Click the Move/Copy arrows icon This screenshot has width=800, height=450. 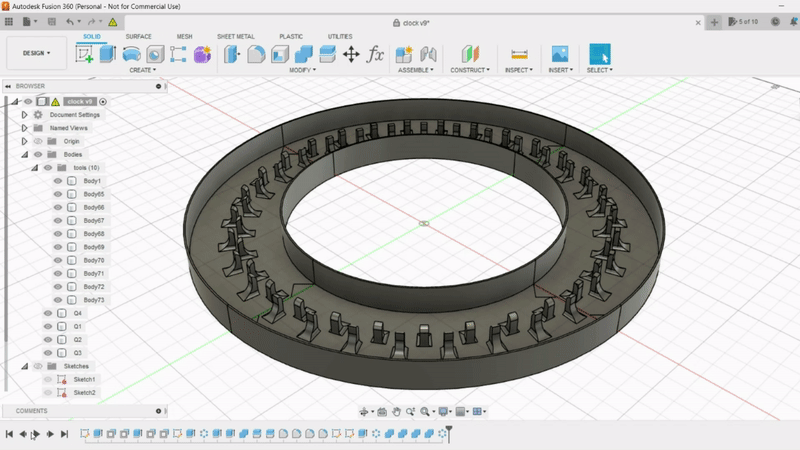click(x=351, y=54)
